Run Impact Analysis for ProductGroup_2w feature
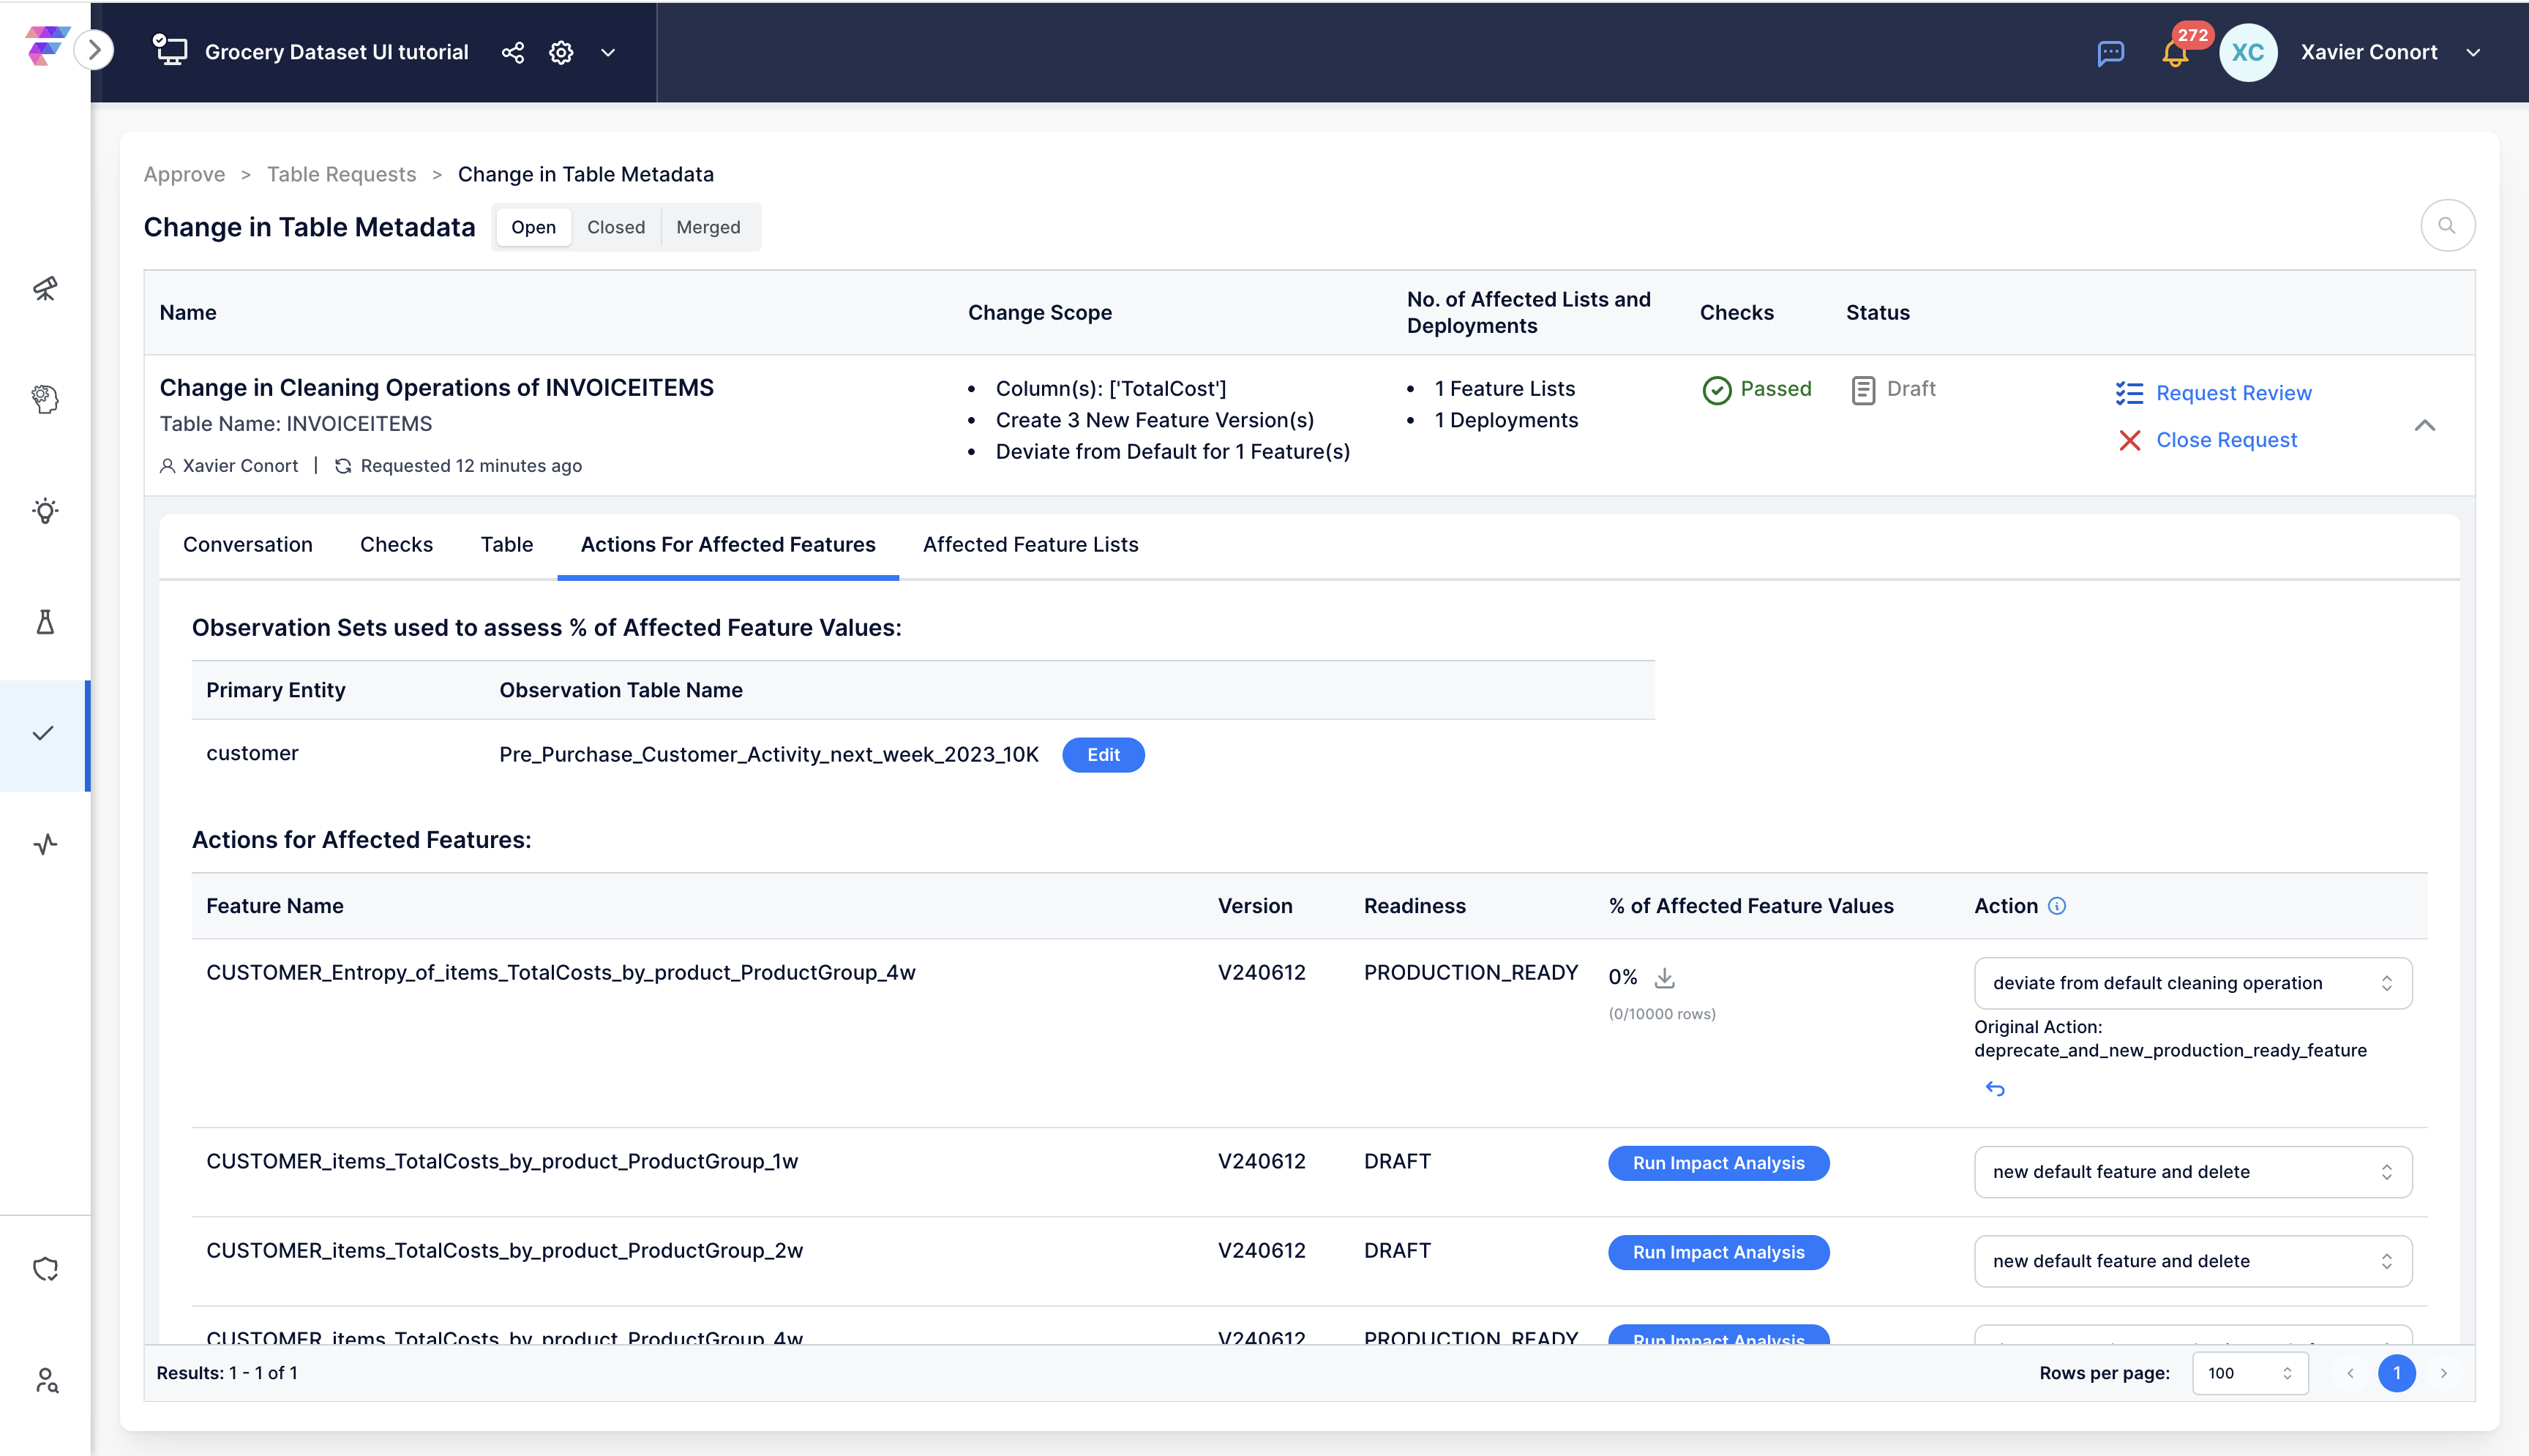 pyautogui.click(x=1718, y=1252)
